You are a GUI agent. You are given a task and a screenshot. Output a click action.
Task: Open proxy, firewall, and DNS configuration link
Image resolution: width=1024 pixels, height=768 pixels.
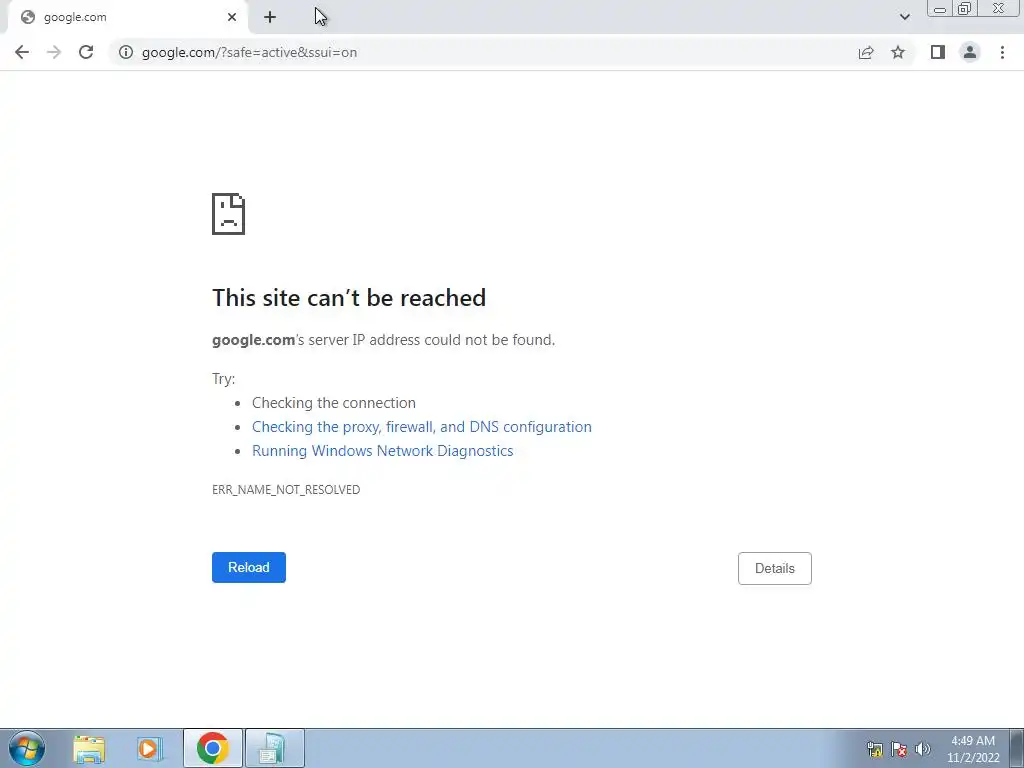tap(422, 426)
